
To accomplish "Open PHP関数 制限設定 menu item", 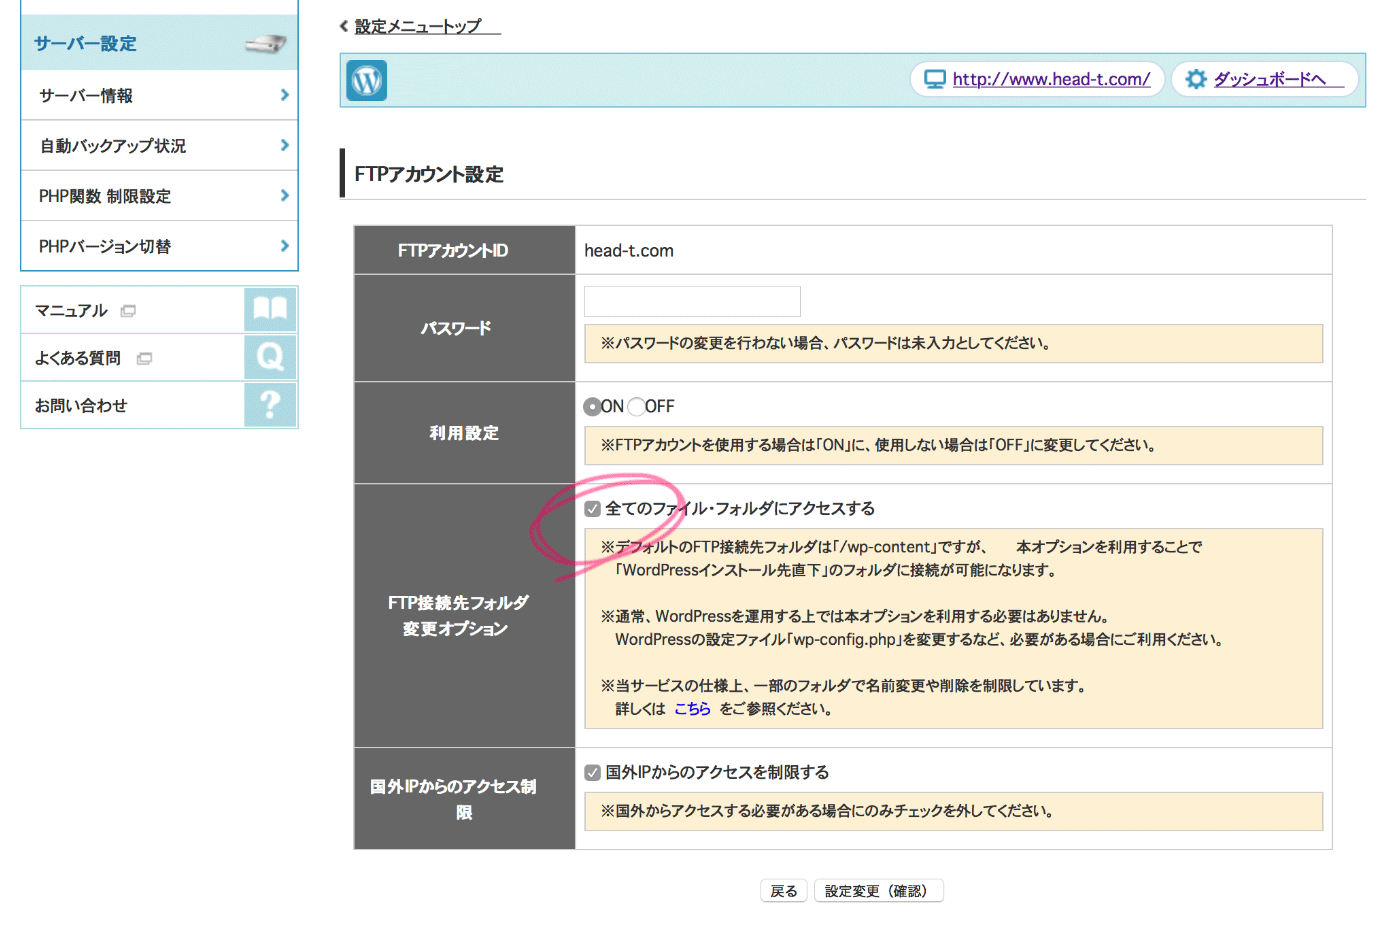I will (159, 196).
